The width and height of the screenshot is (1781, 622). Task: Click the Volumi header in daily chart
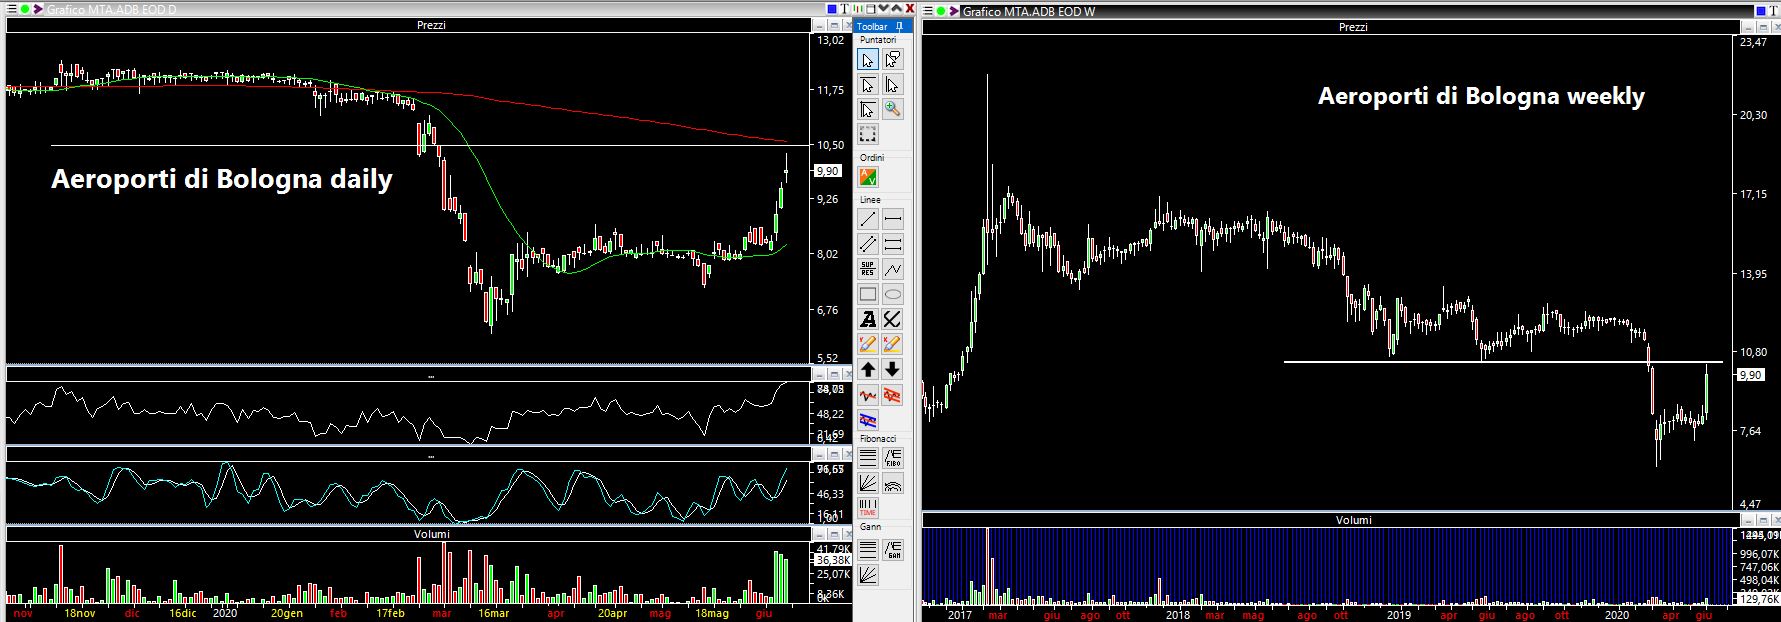(x=431, y=535)
